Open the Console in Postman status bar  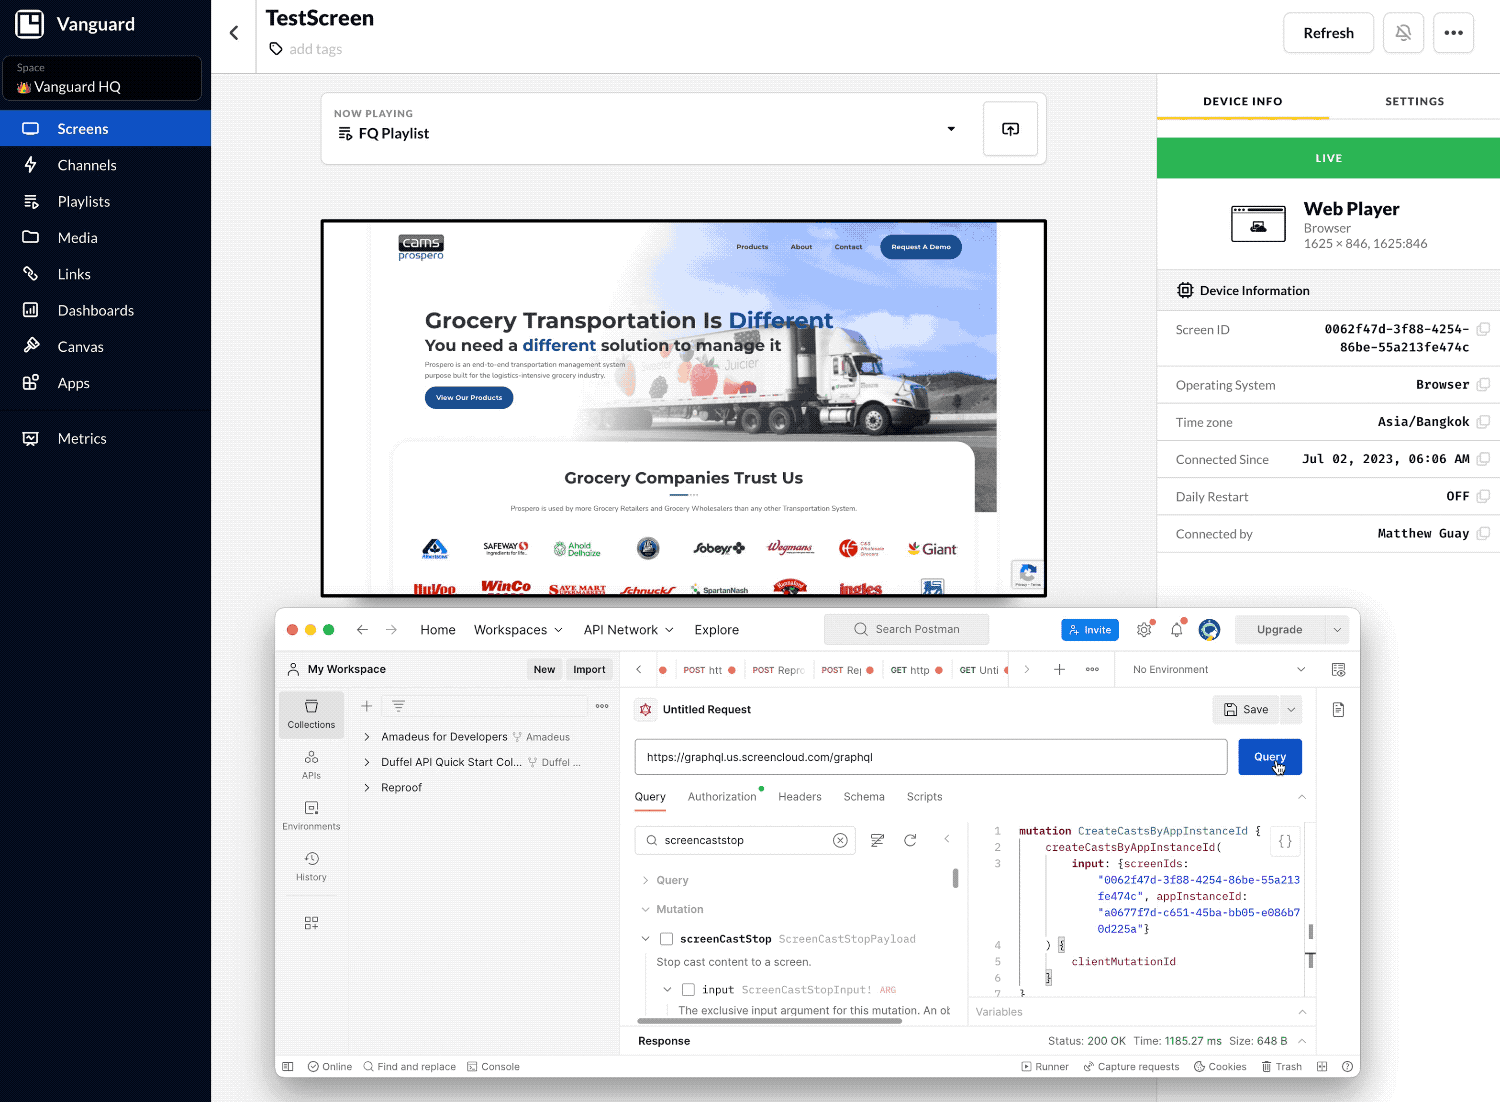coord(493,1067)
